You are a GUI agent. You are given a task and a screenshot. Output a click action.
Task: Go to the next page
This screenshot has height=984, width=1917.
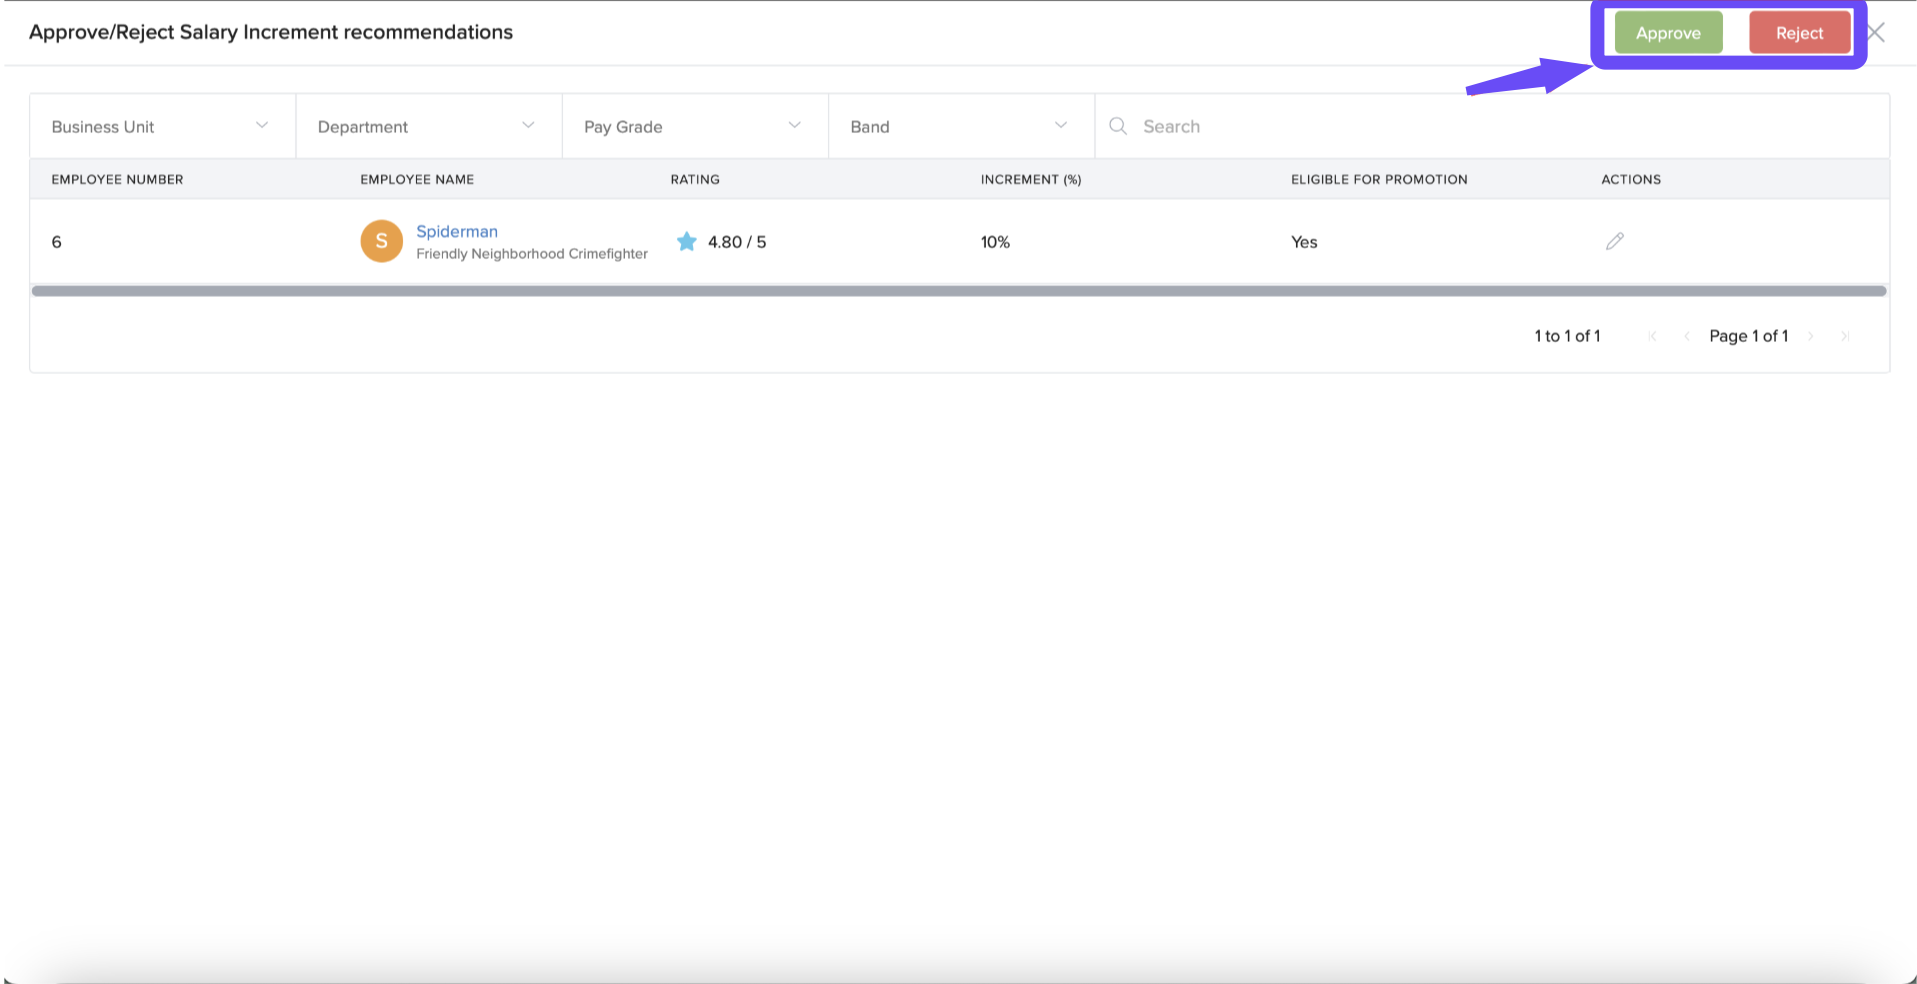pos(1811,337)
